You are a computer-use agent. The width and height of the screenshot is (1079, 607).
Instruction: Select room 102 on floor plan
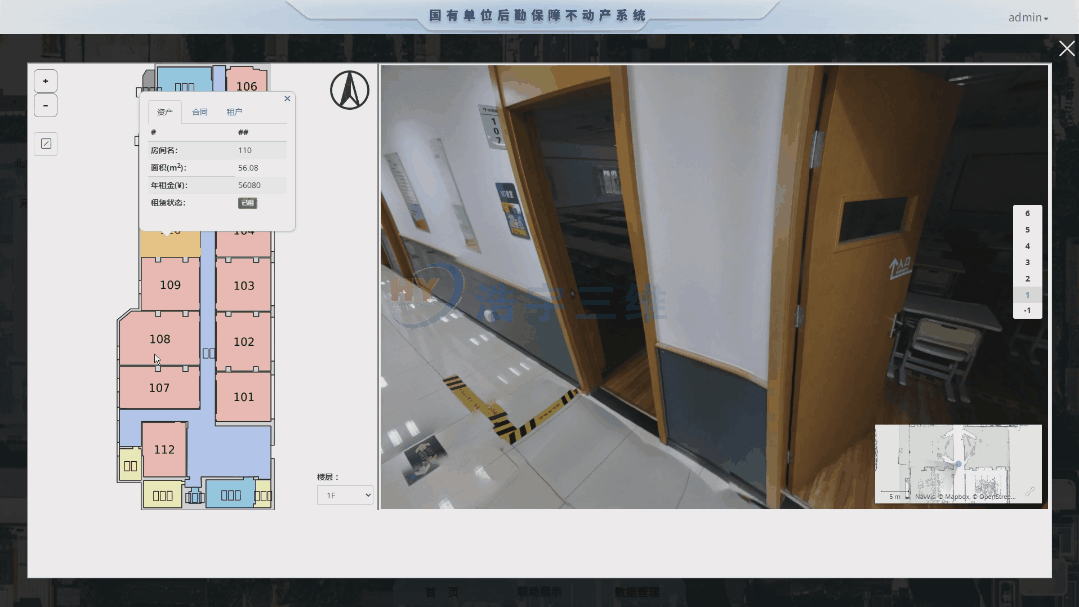pos(244,341)
